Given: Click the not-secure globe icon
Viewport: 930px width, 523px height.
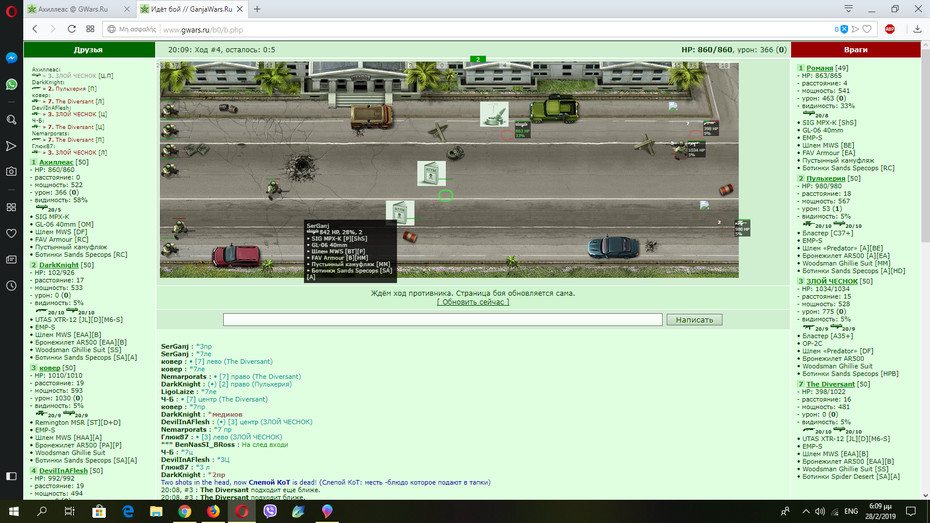Looking at the screenshot, I should point(112,29).
